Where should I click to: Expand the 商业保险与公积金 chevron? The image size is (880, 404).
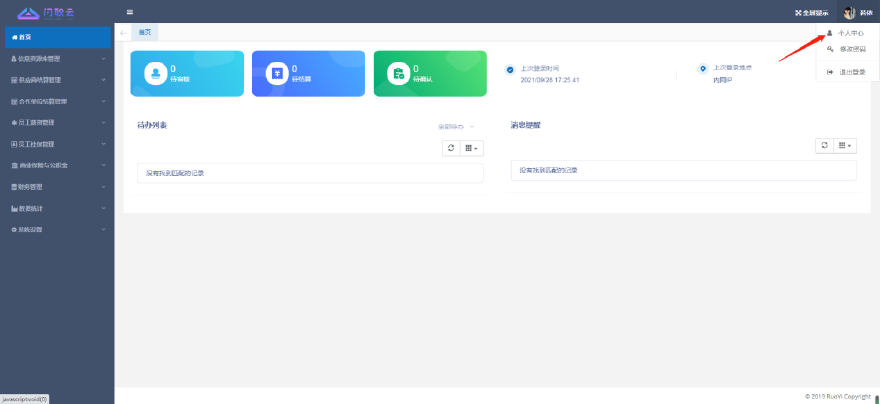(103, 166)
